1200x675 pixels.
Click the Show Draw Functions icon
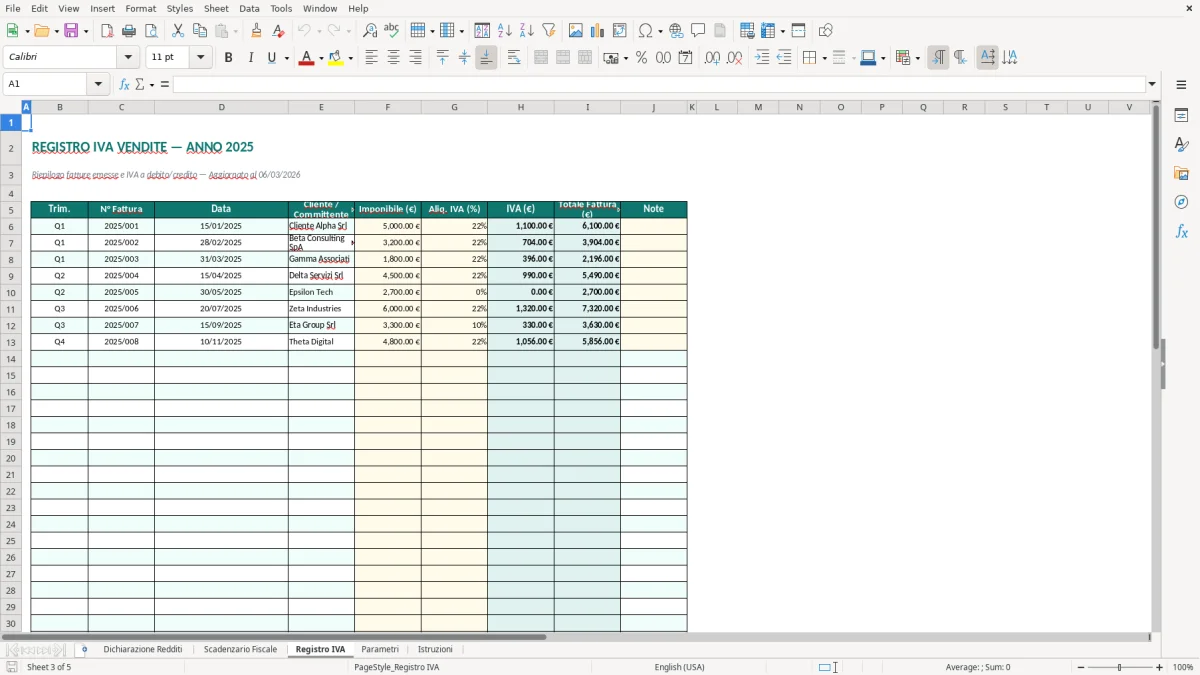coord(825,31)
